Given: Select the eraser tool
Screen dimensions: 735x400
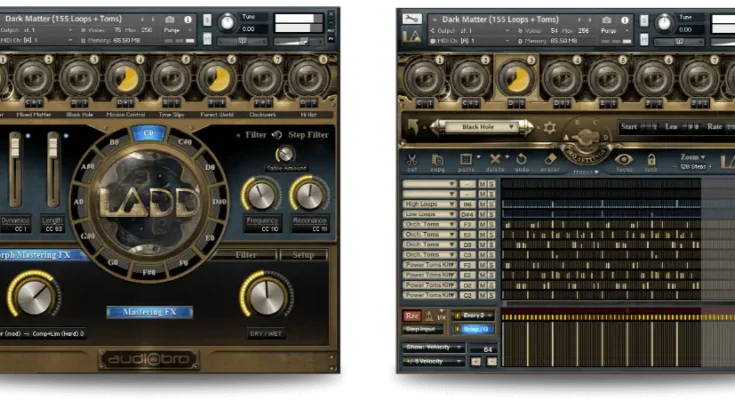Looking at the screenshot, I should pos(551,160).
